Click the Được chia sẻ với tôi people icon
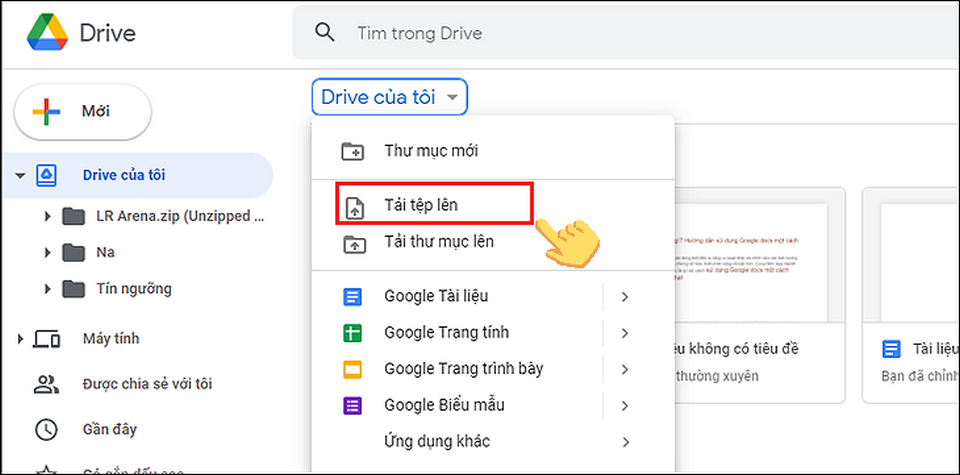960x475 pixels. pyautogui.click(x=46, y=384)
